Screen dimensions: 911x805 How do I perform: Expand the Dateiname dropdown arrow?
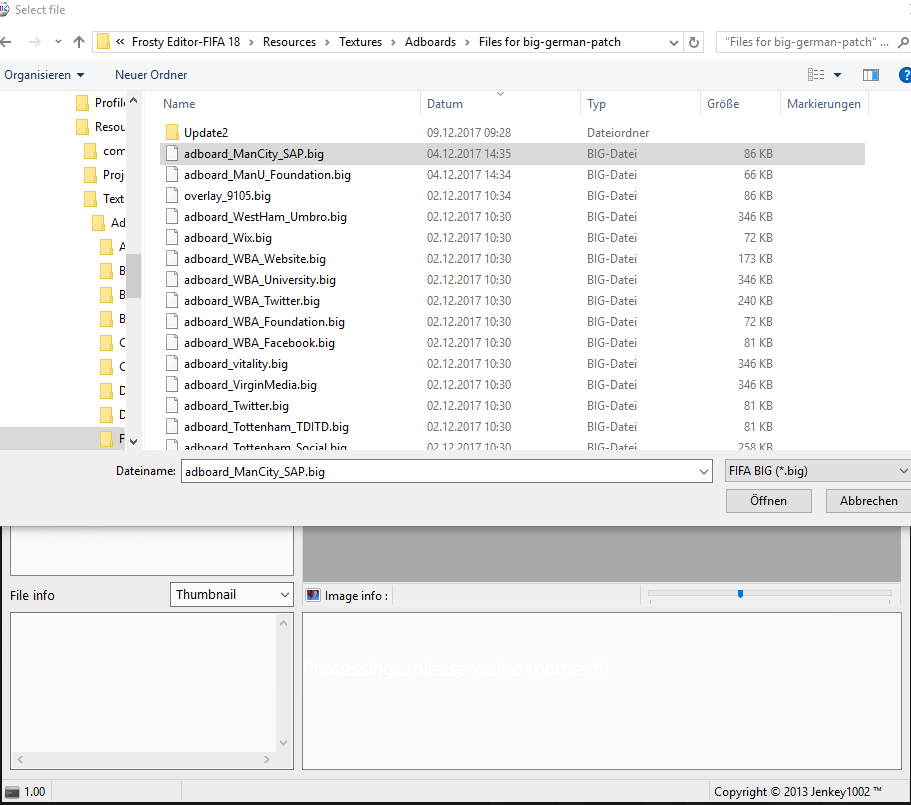click(x=704, y=472)
